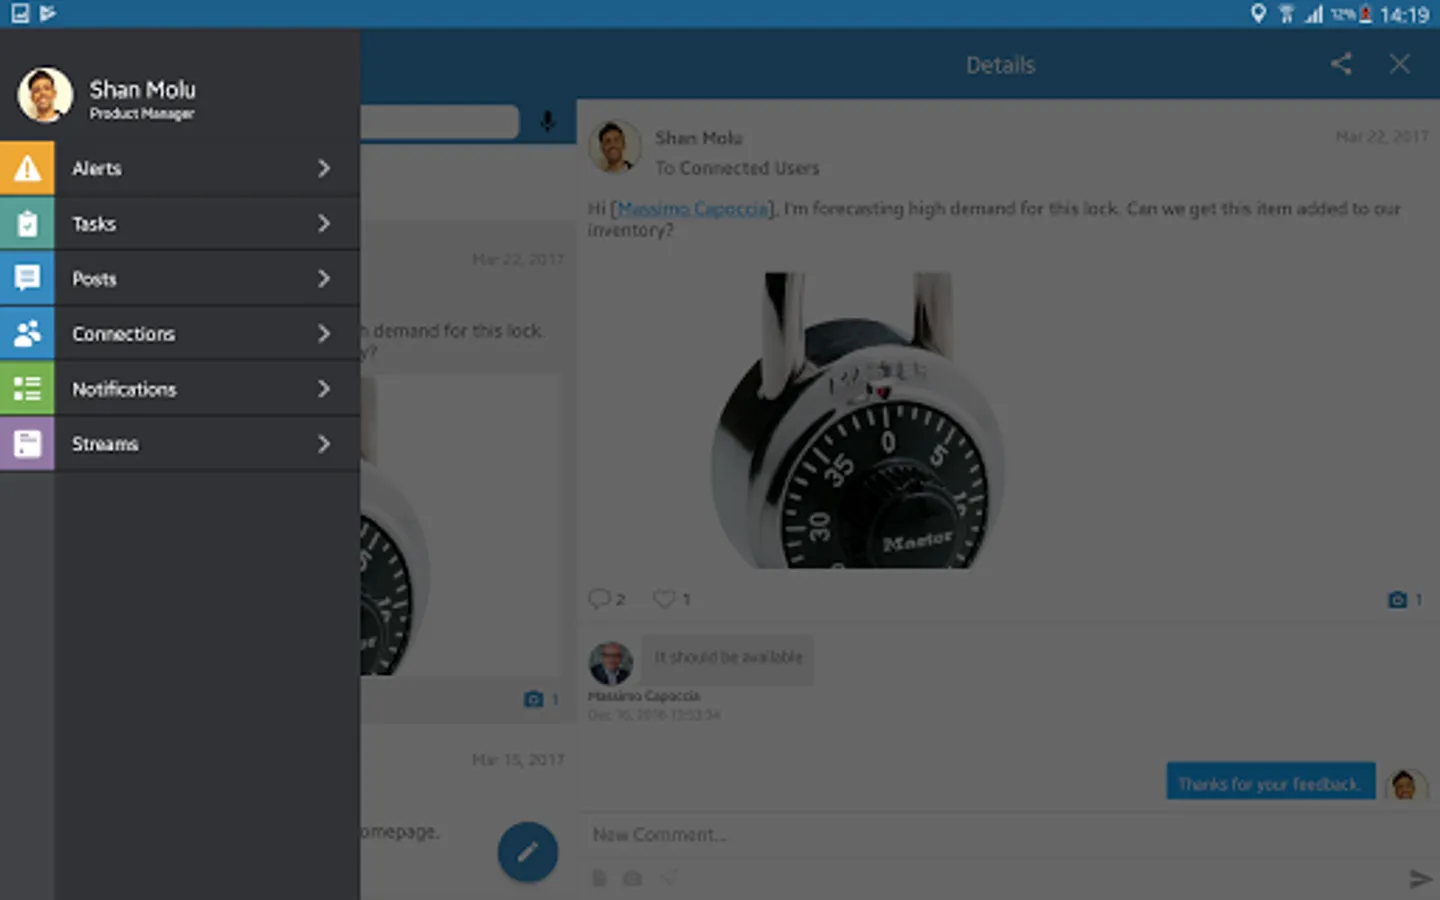1440x900 pixels.
Task: Click the search field beside the microphone
Action: 440,121
